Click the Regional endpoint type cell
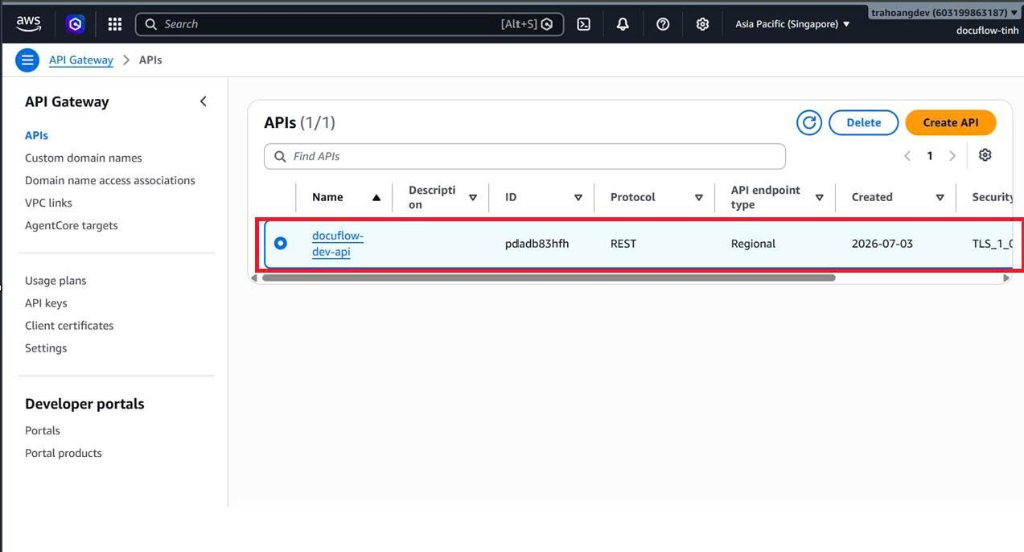Screen dimensions: 1024x552 [753, 244]
